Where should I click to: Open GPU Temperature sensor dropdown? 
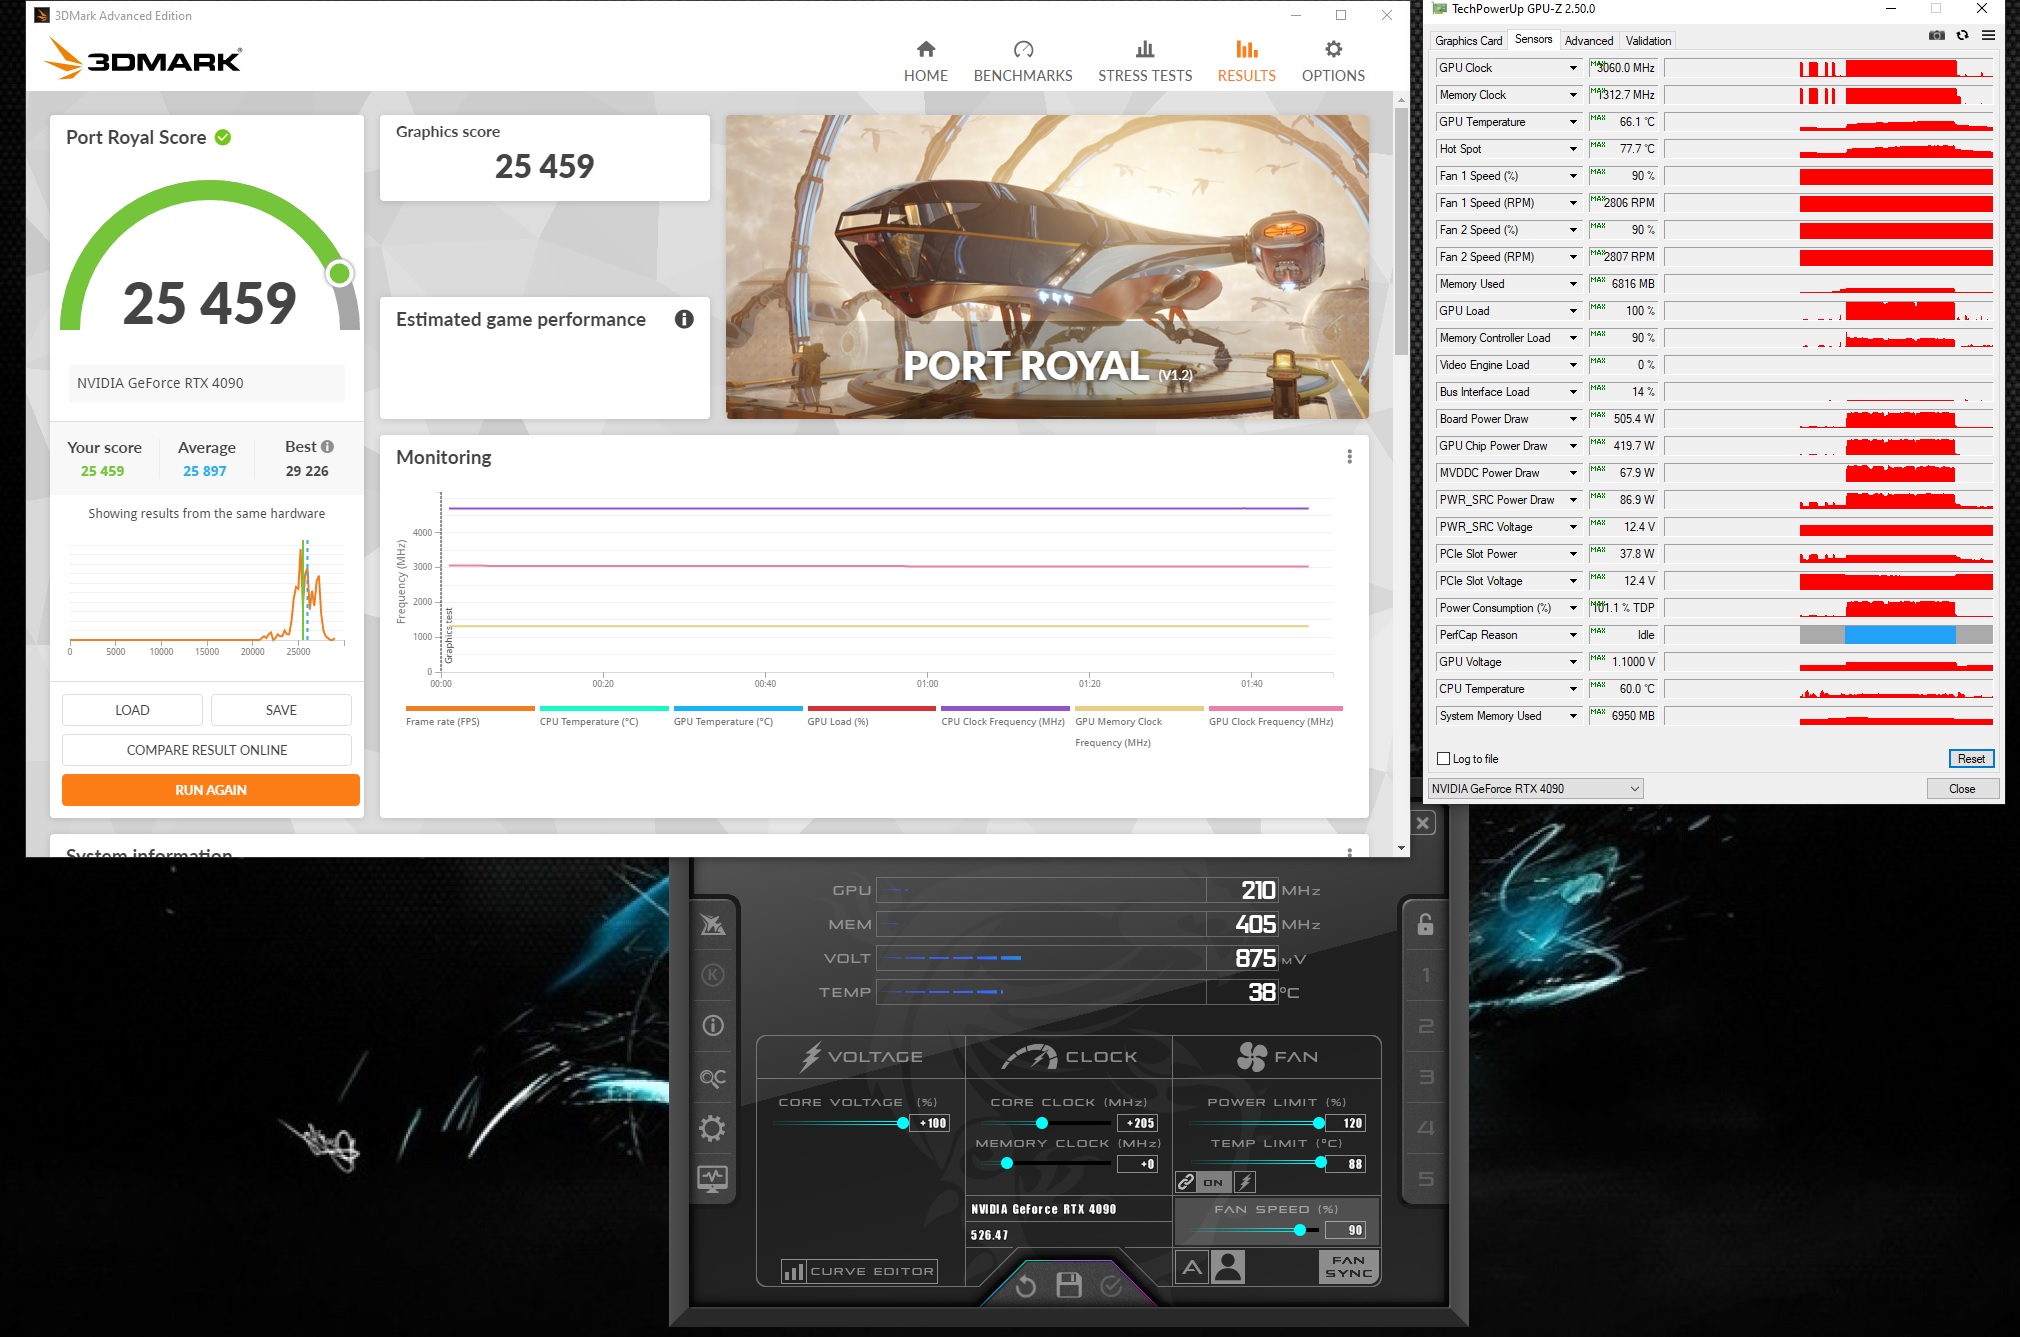1573,122
